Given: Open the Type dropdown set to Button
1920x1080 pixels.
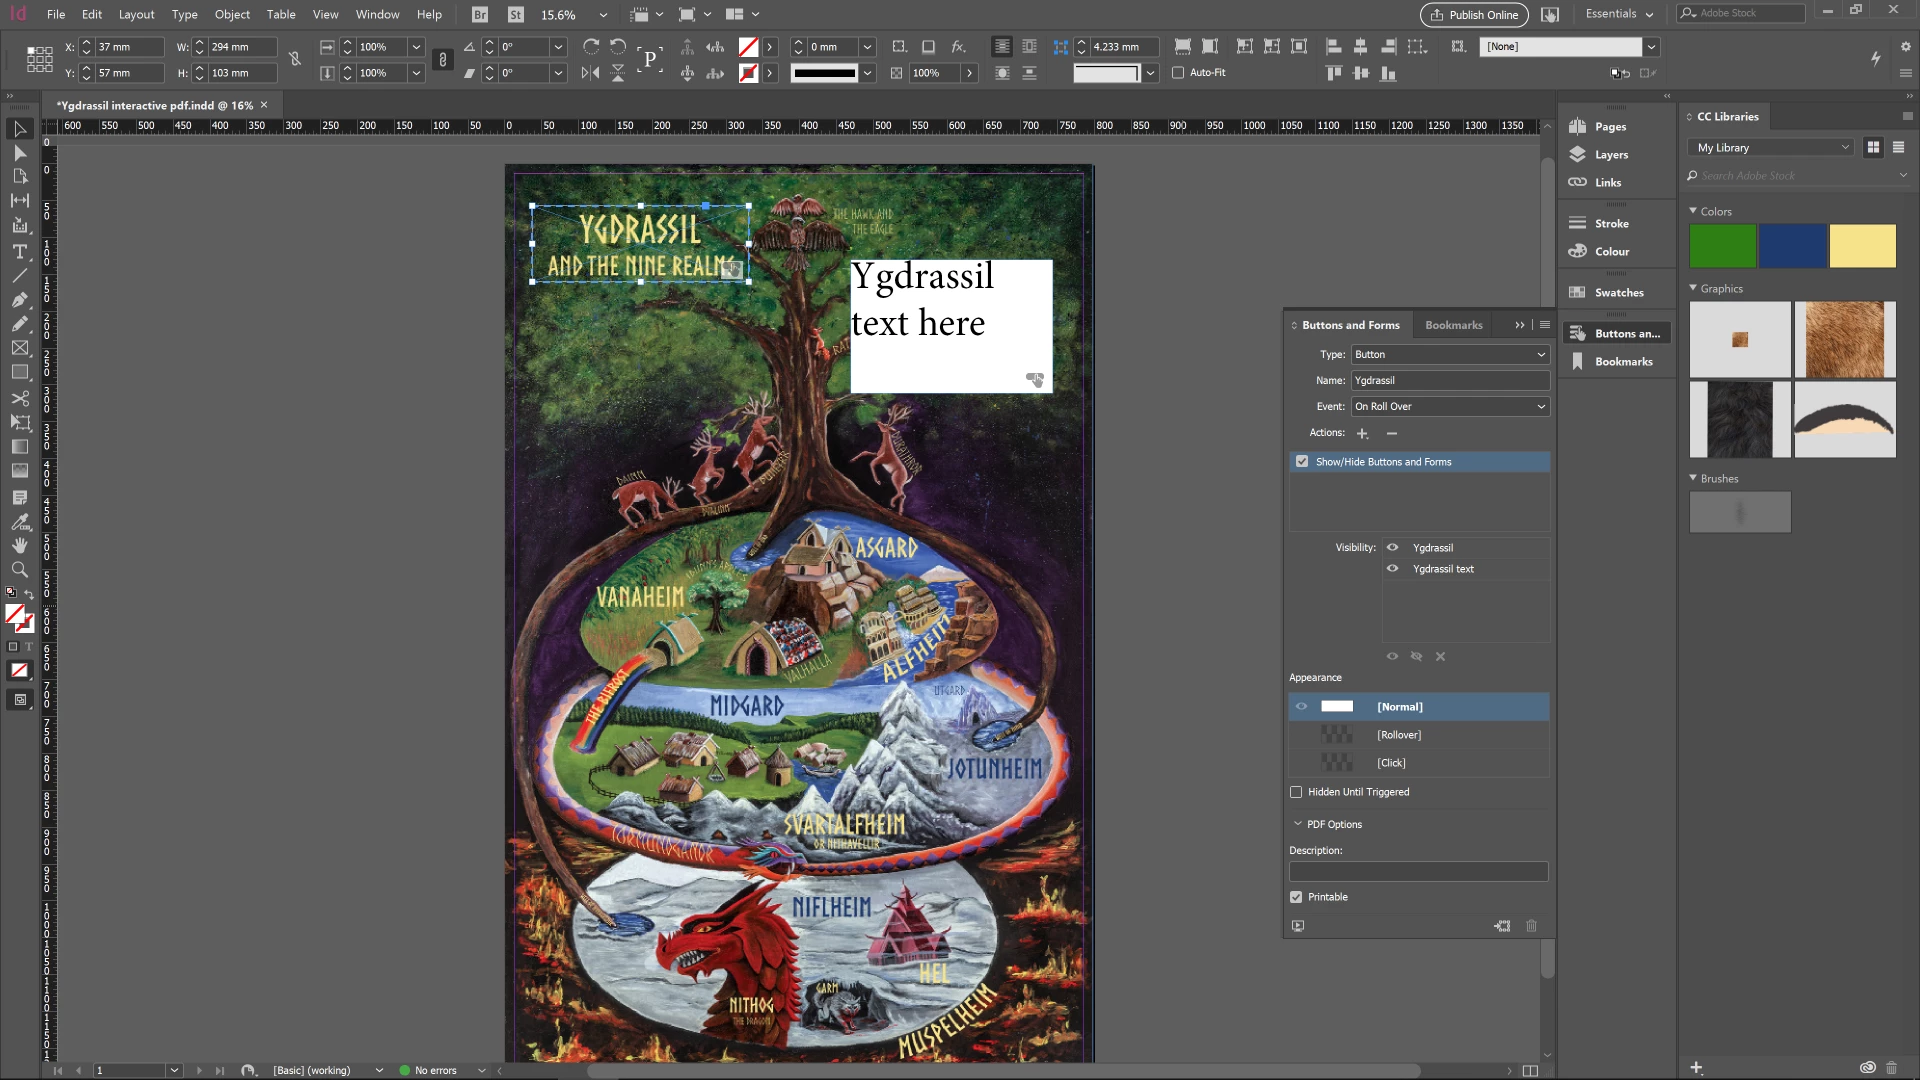Looking at the screenshot, I should (1449, 355).
